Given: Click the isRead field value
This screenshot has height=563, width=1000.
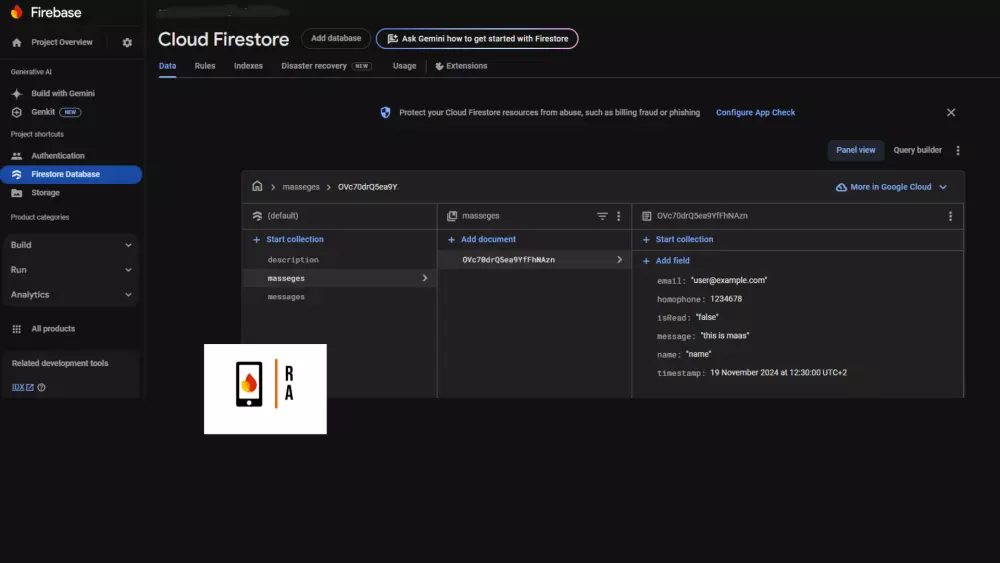Looking at the screenshot, I should pyautogui.click(x=707, y=318).
